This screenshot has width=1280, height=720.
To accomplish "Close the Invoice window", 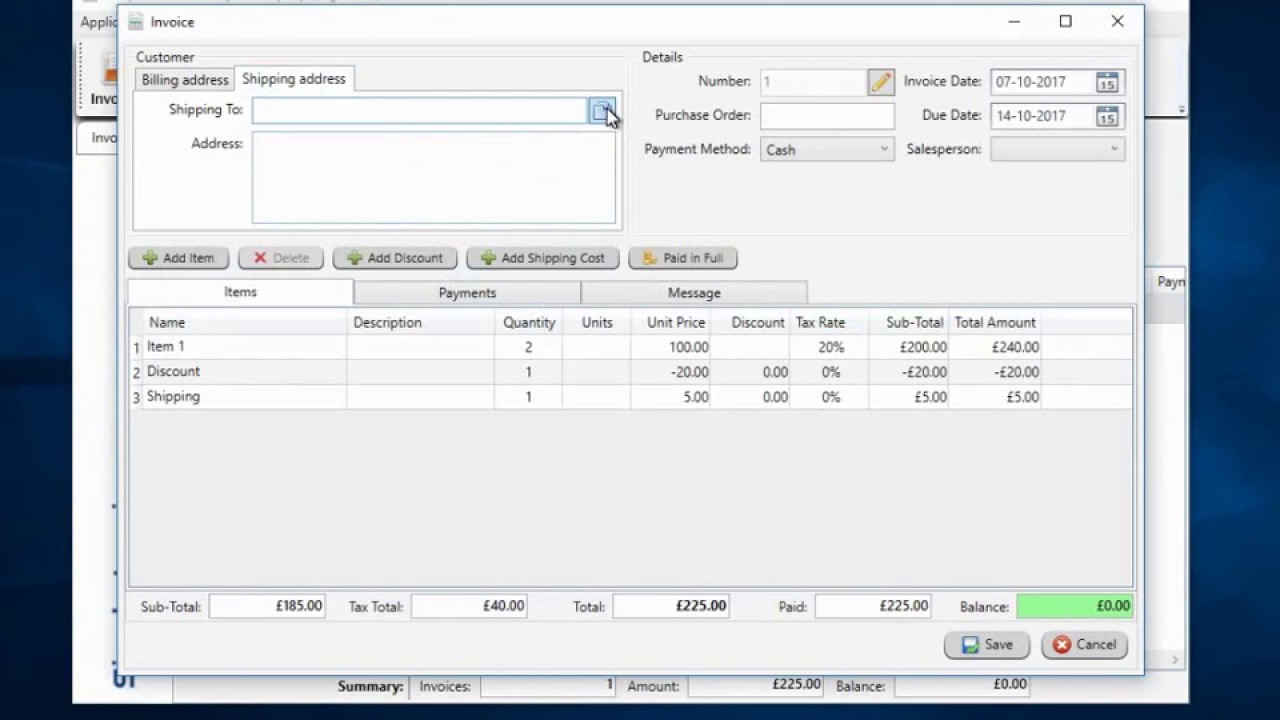I will (x=1118, y=21).
